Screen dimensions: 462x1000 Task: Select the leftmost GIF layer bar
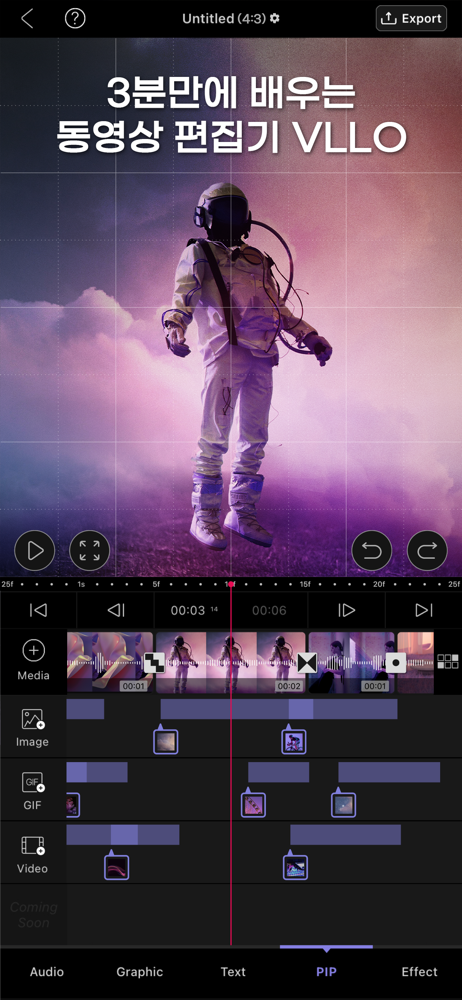click(97, 772)
